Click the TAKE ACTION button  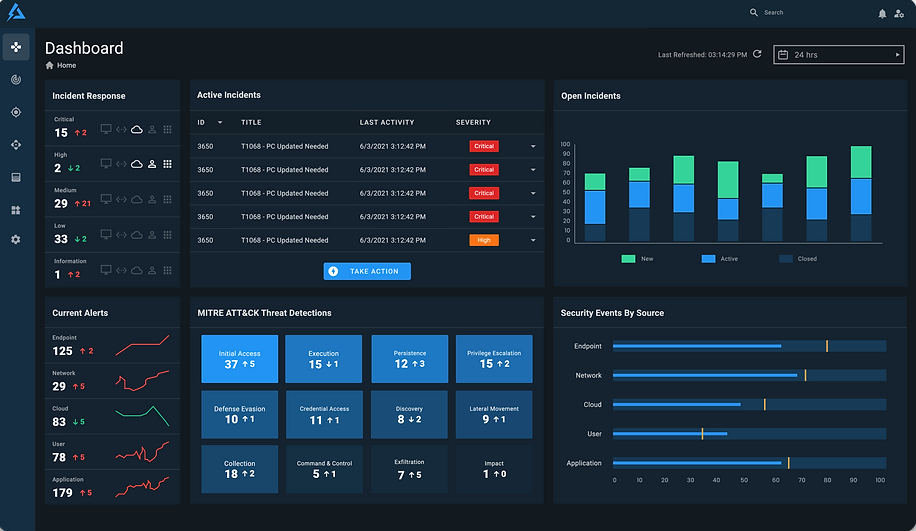(367, 271)
